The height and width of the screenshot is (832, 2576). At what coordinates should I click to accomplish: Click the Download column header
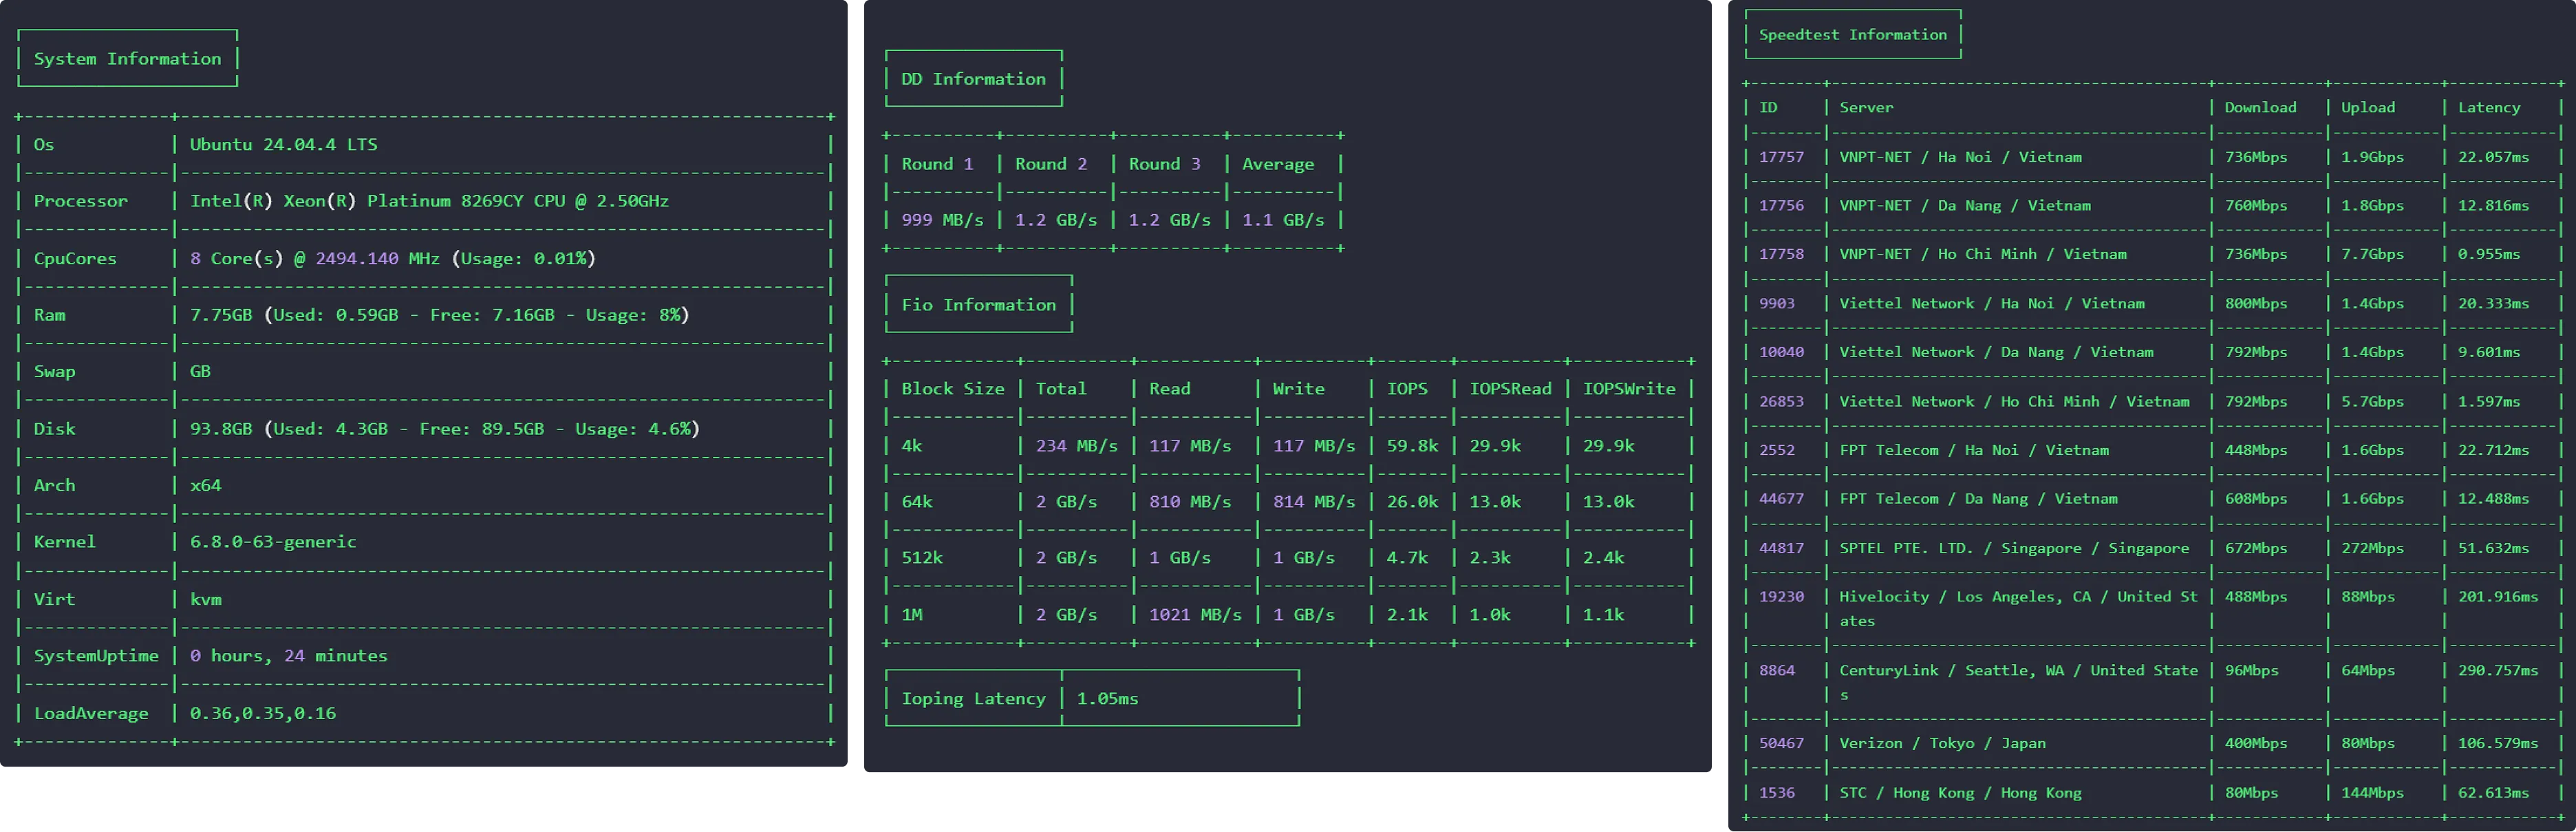click(2260, 108)
